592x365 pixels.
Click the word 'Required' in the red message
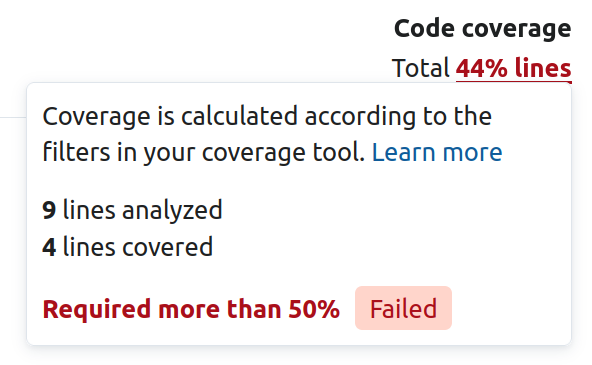click(97, 309)
